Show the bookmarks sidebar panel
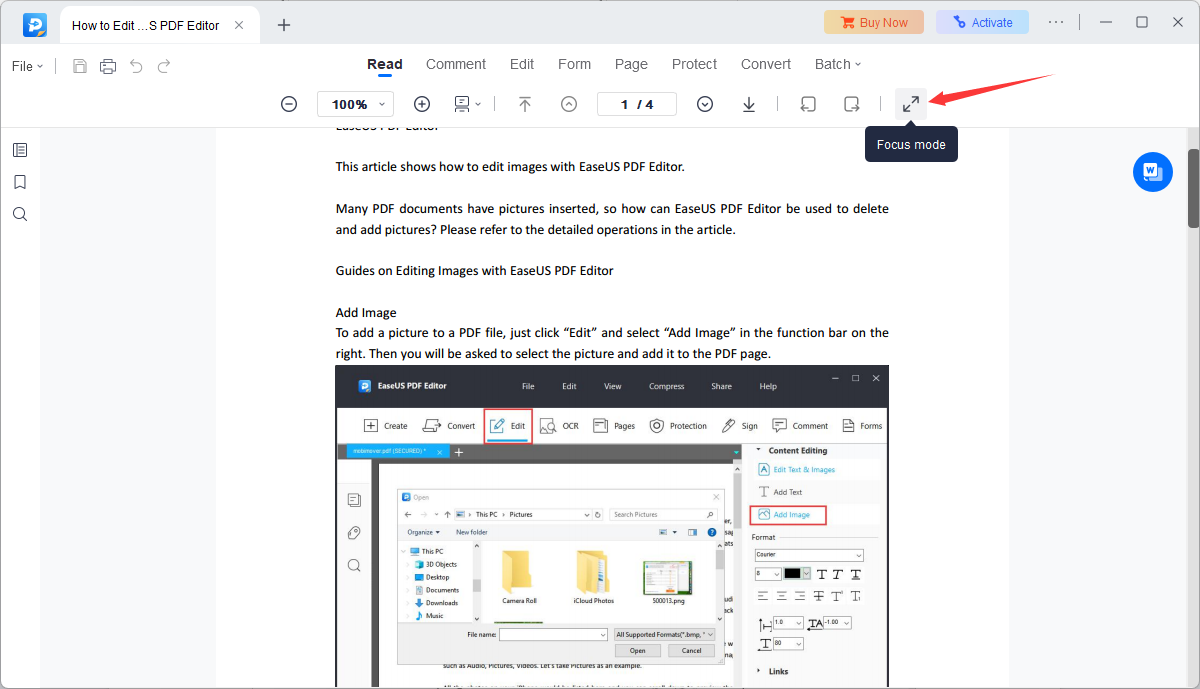Screen dimensions: 1200x689 (20, 182)
